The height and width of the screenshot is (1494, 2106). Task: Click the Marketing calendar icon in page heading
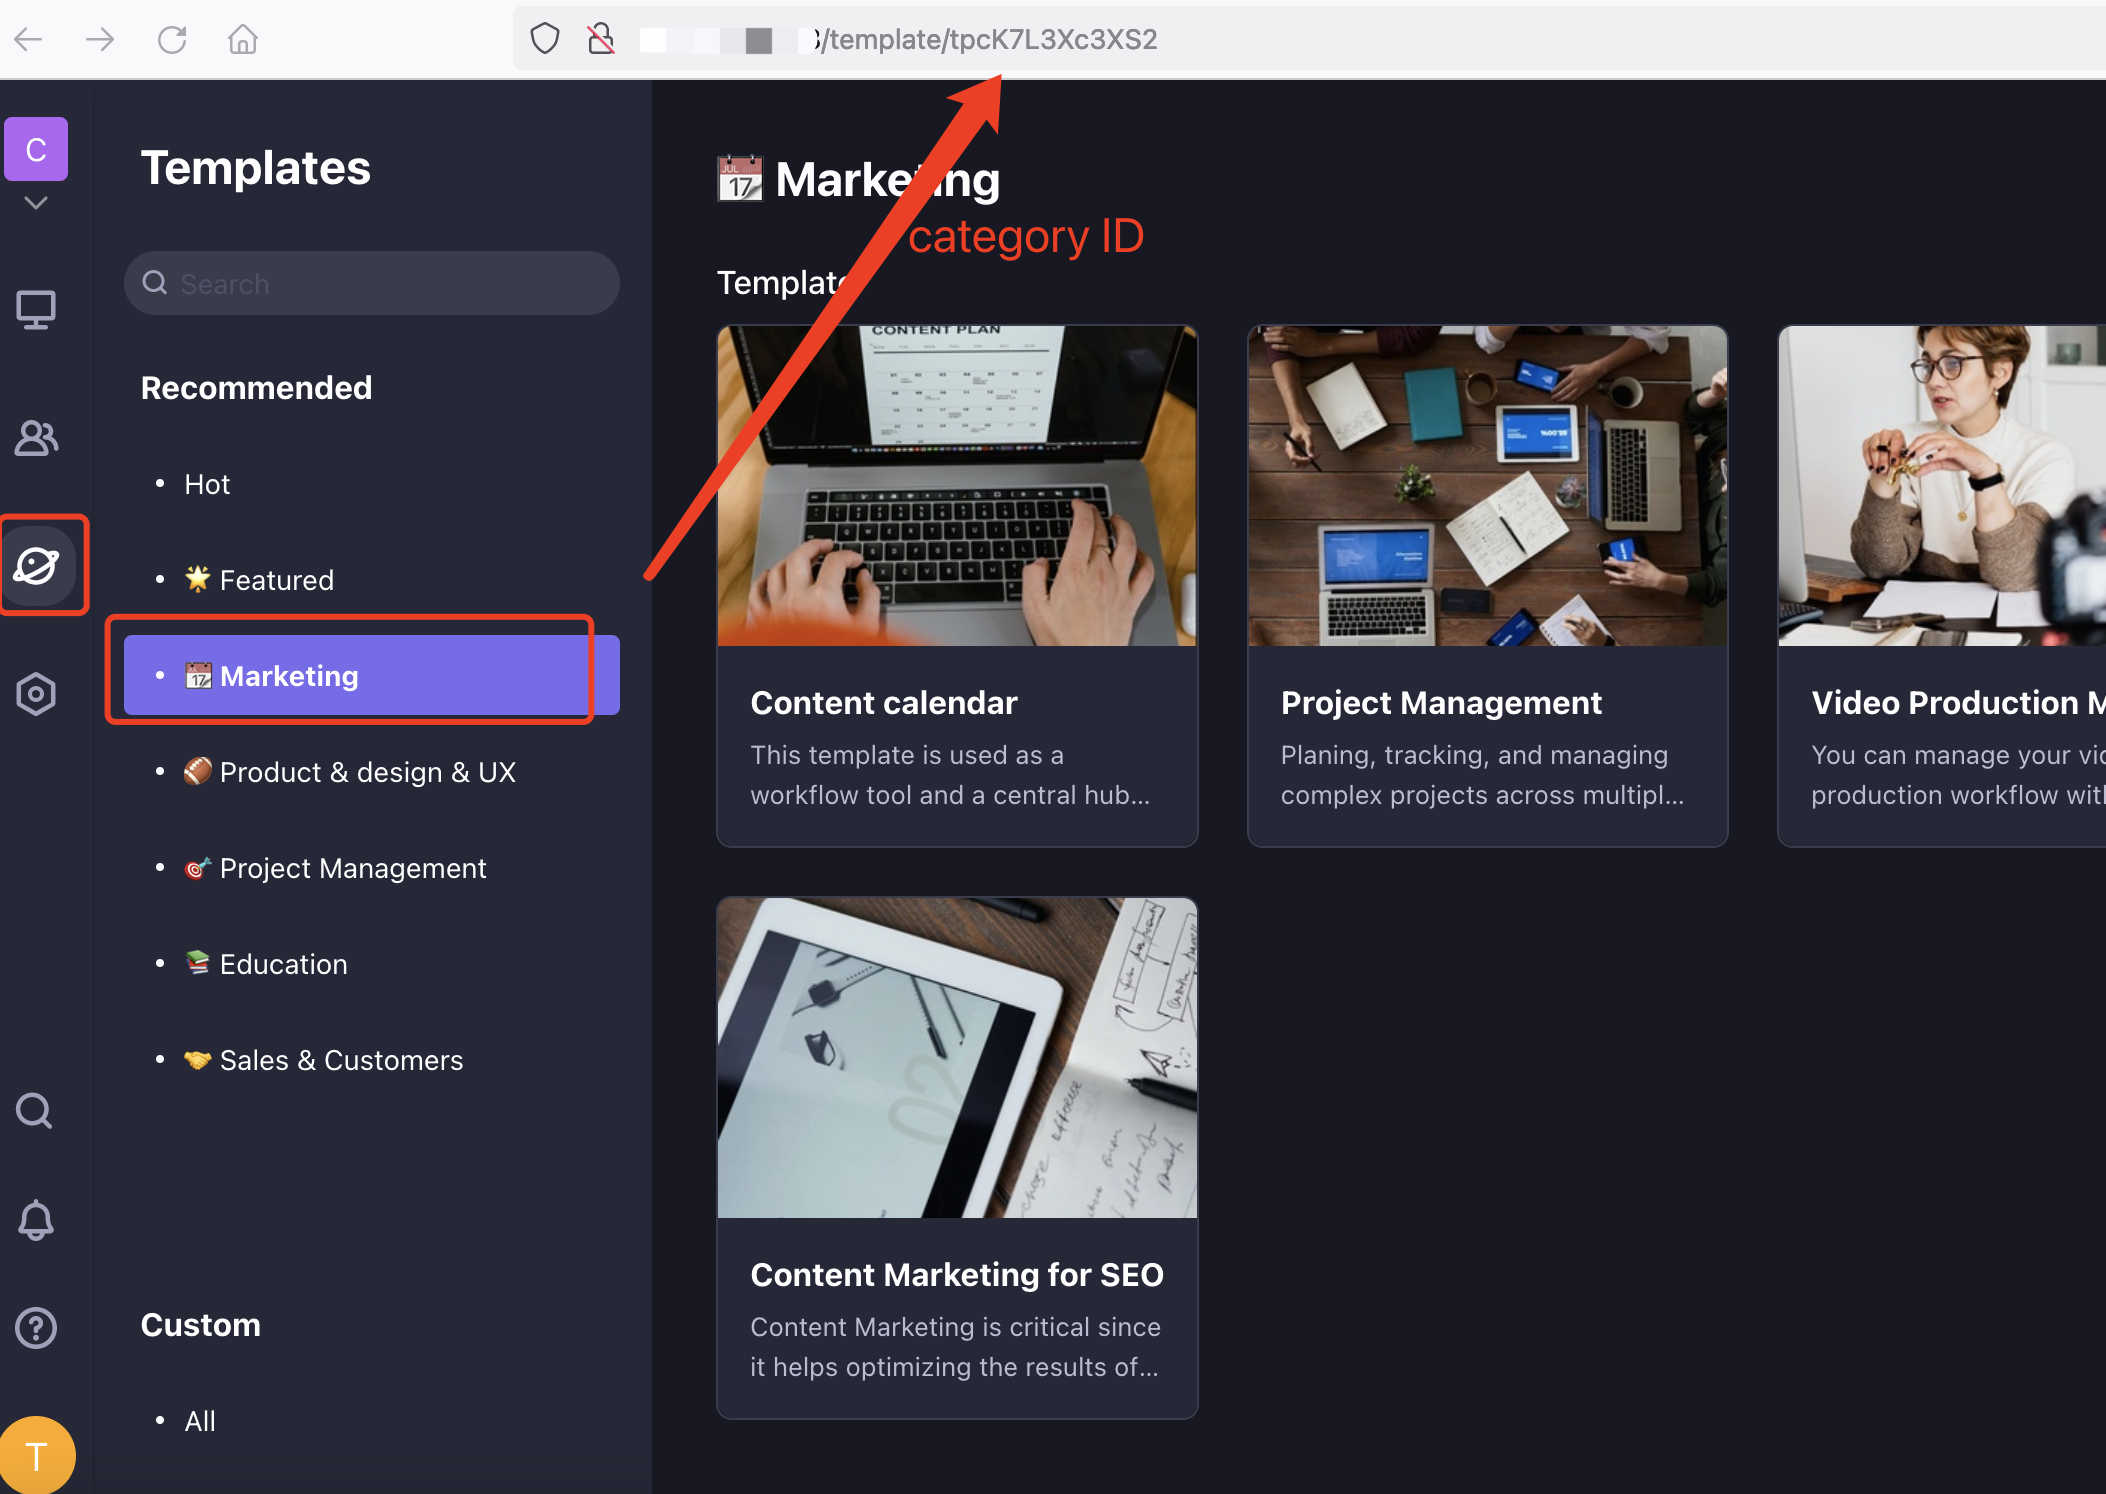(x=740, y=179)
